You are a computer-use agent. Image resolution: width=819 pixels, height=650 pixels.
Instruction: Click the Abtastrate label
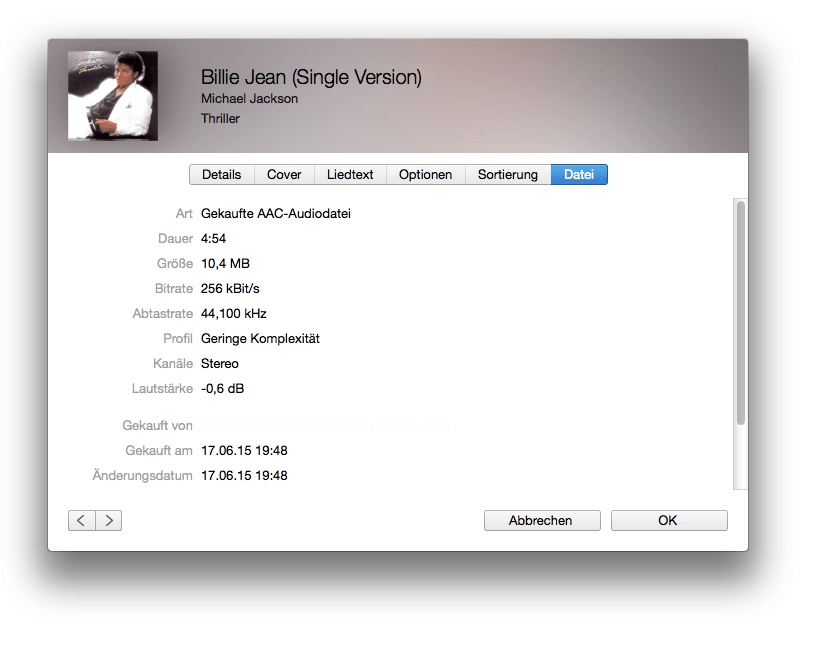(x=163, y=314)
